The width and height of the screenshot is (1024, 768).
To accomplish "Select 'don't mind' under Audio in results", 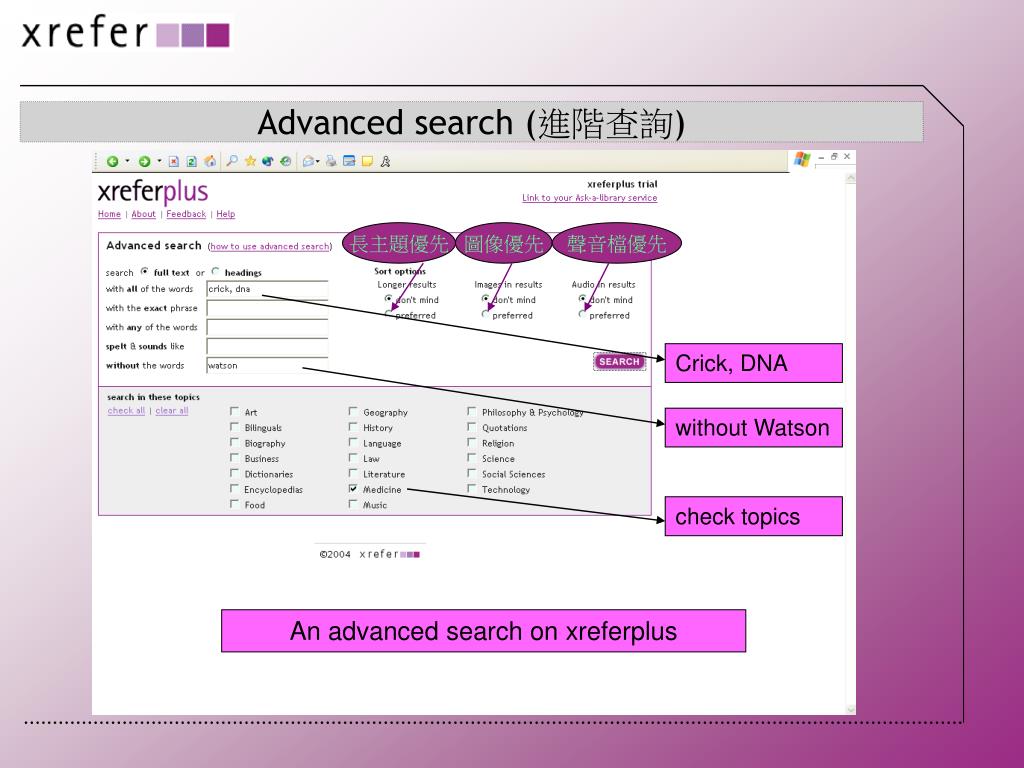I will pos(582,298).
